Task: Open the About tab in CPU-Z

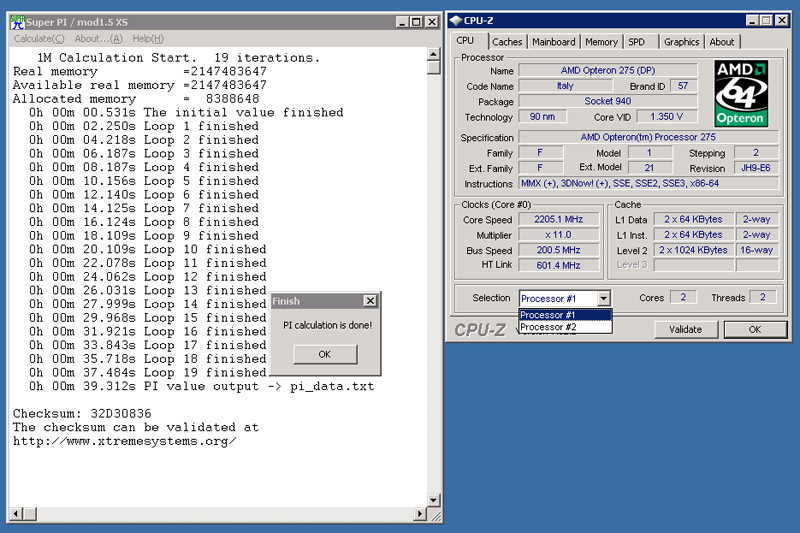Action: click(x=721, y=42)
